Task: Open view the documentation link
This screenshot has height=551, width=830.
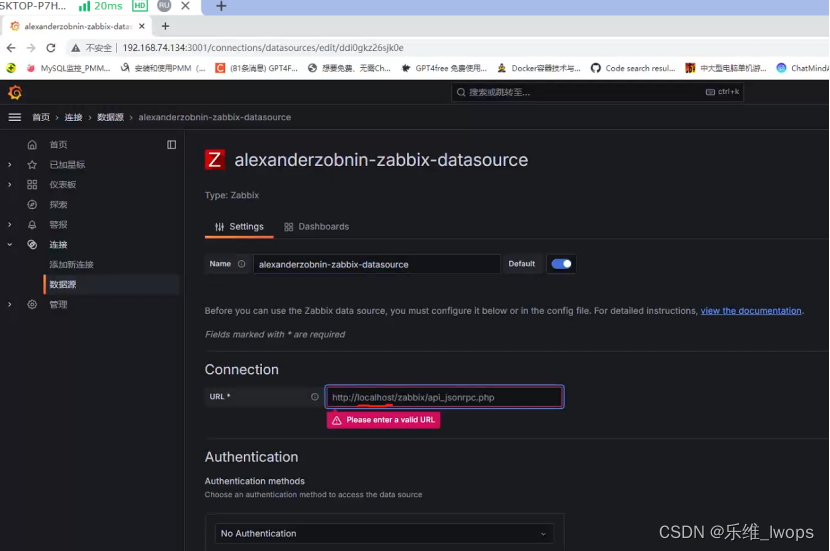Action: pos(751,311)
